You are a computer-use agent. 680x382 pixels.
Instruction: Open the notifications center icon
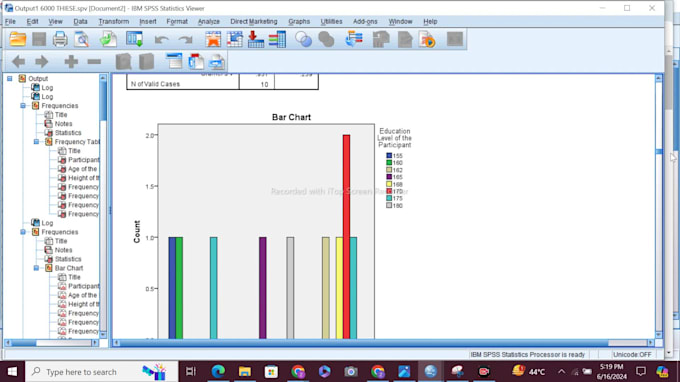pos(641,372)
